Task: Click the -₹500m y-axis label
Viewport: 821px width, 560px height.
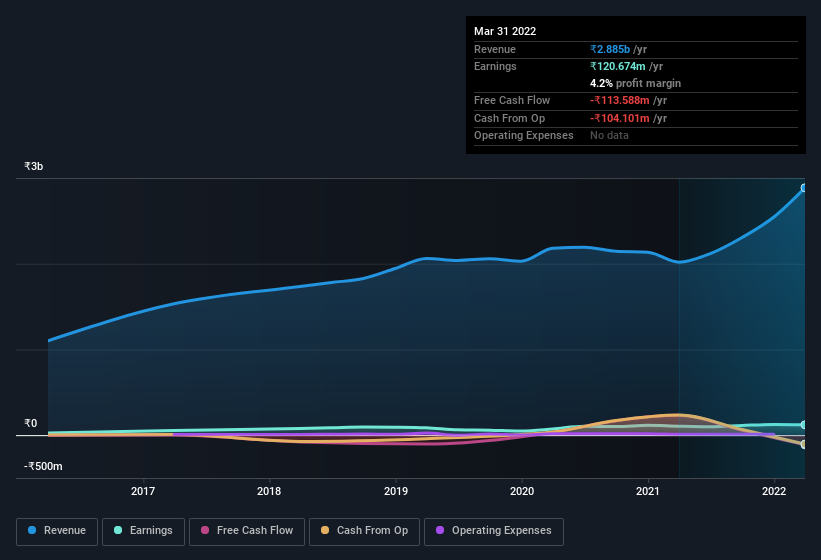Action: point(43,466)
